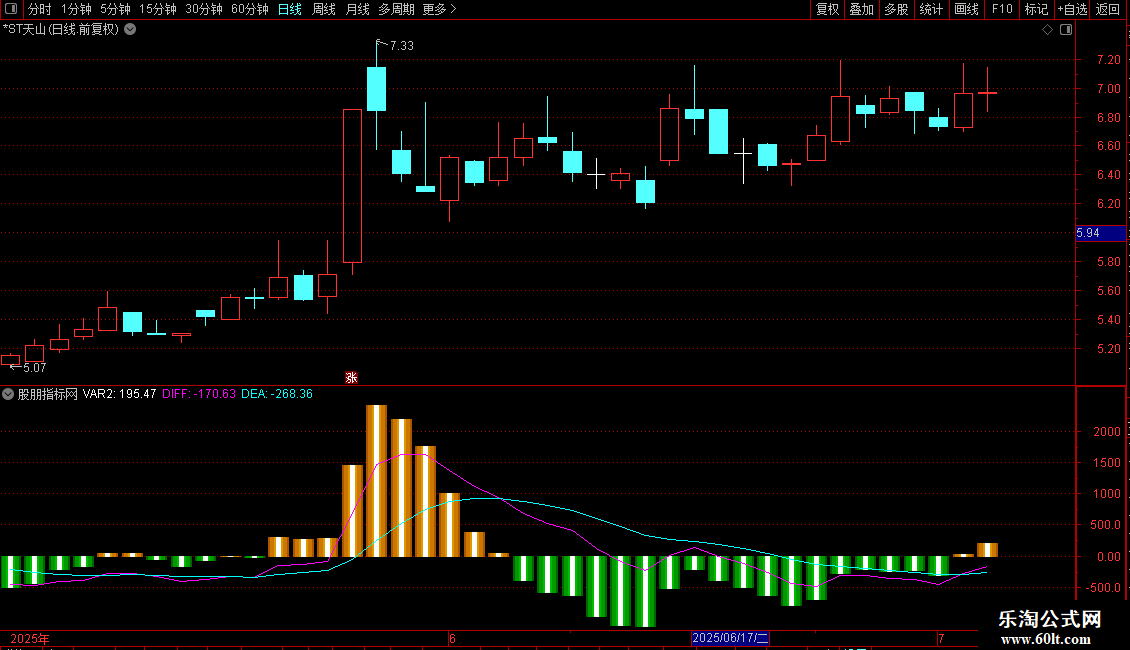Click the 7.33 high price label
This screenshot has width=1130, height=650.
(x=401, y=45)
